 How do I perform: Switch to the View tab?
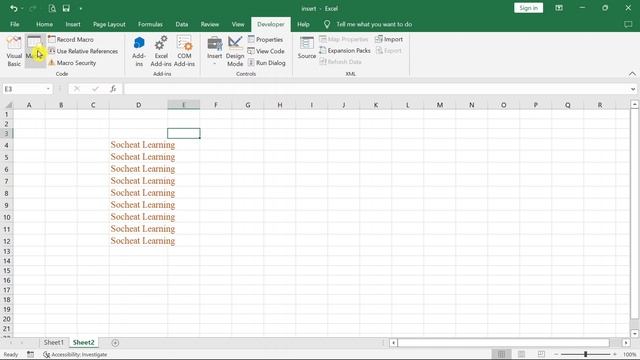coord(238,24)
